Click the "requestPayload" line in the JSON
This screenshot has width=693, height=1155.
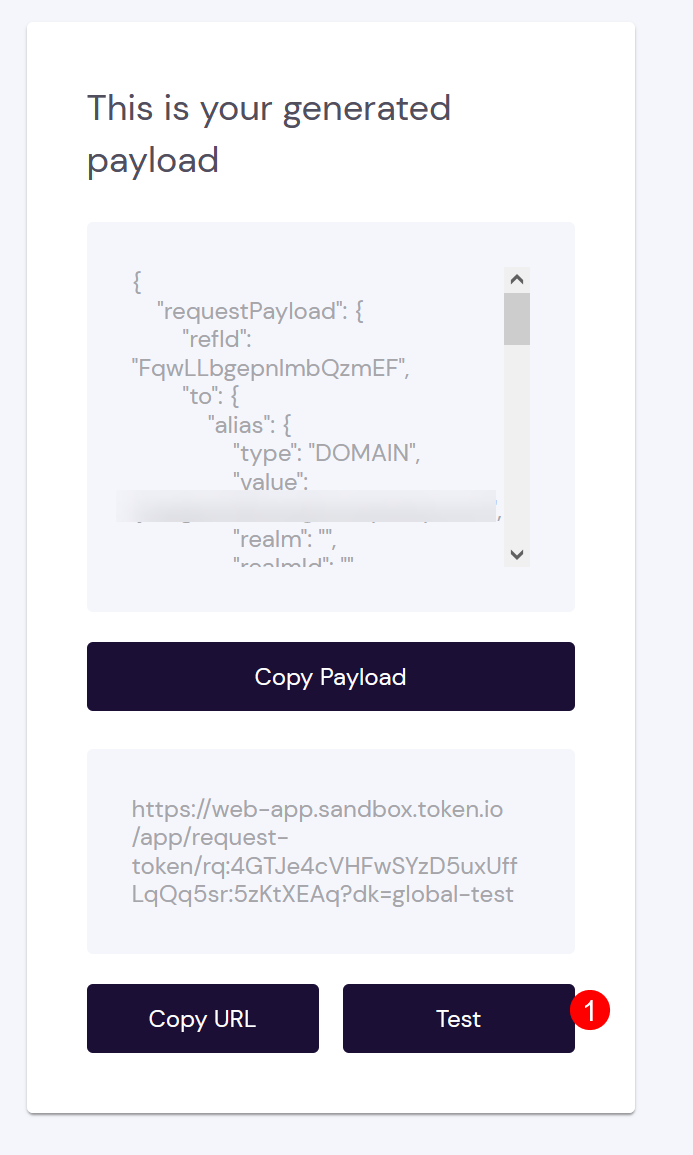point(260,311)
